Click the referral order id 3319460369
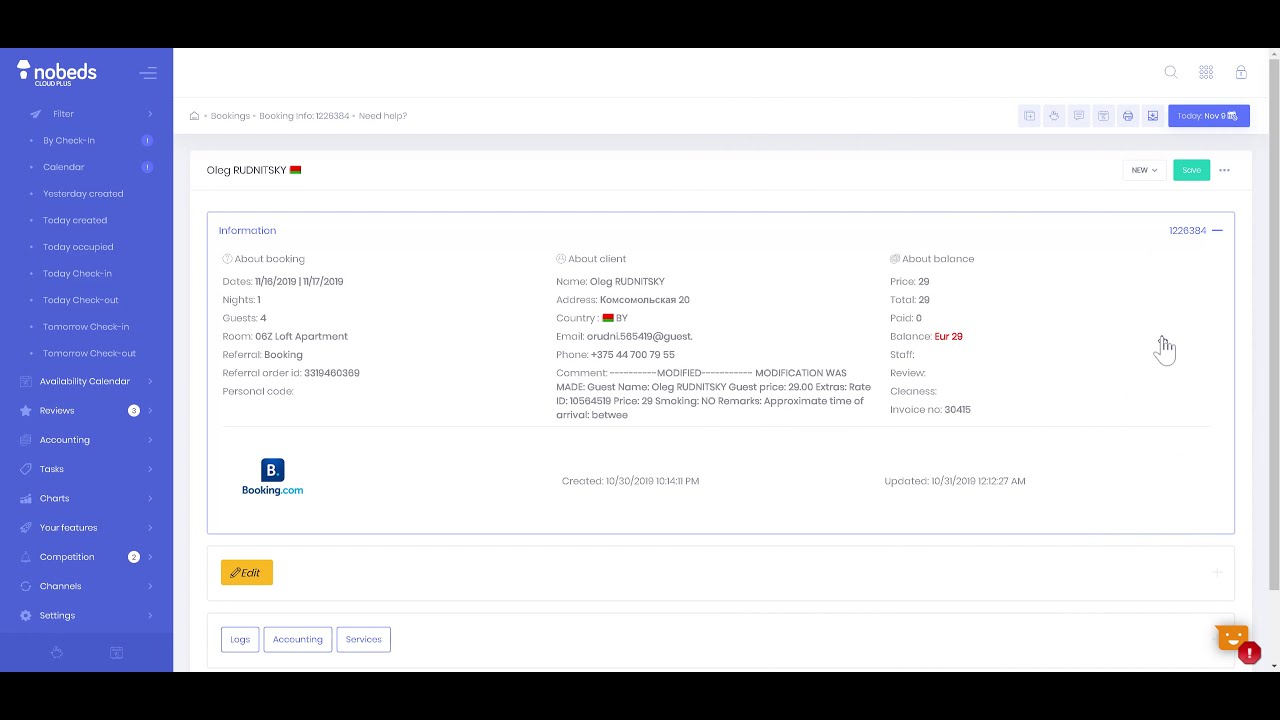Image resolution: width=1280 pixels, height=720 pixels. (332, 373)
